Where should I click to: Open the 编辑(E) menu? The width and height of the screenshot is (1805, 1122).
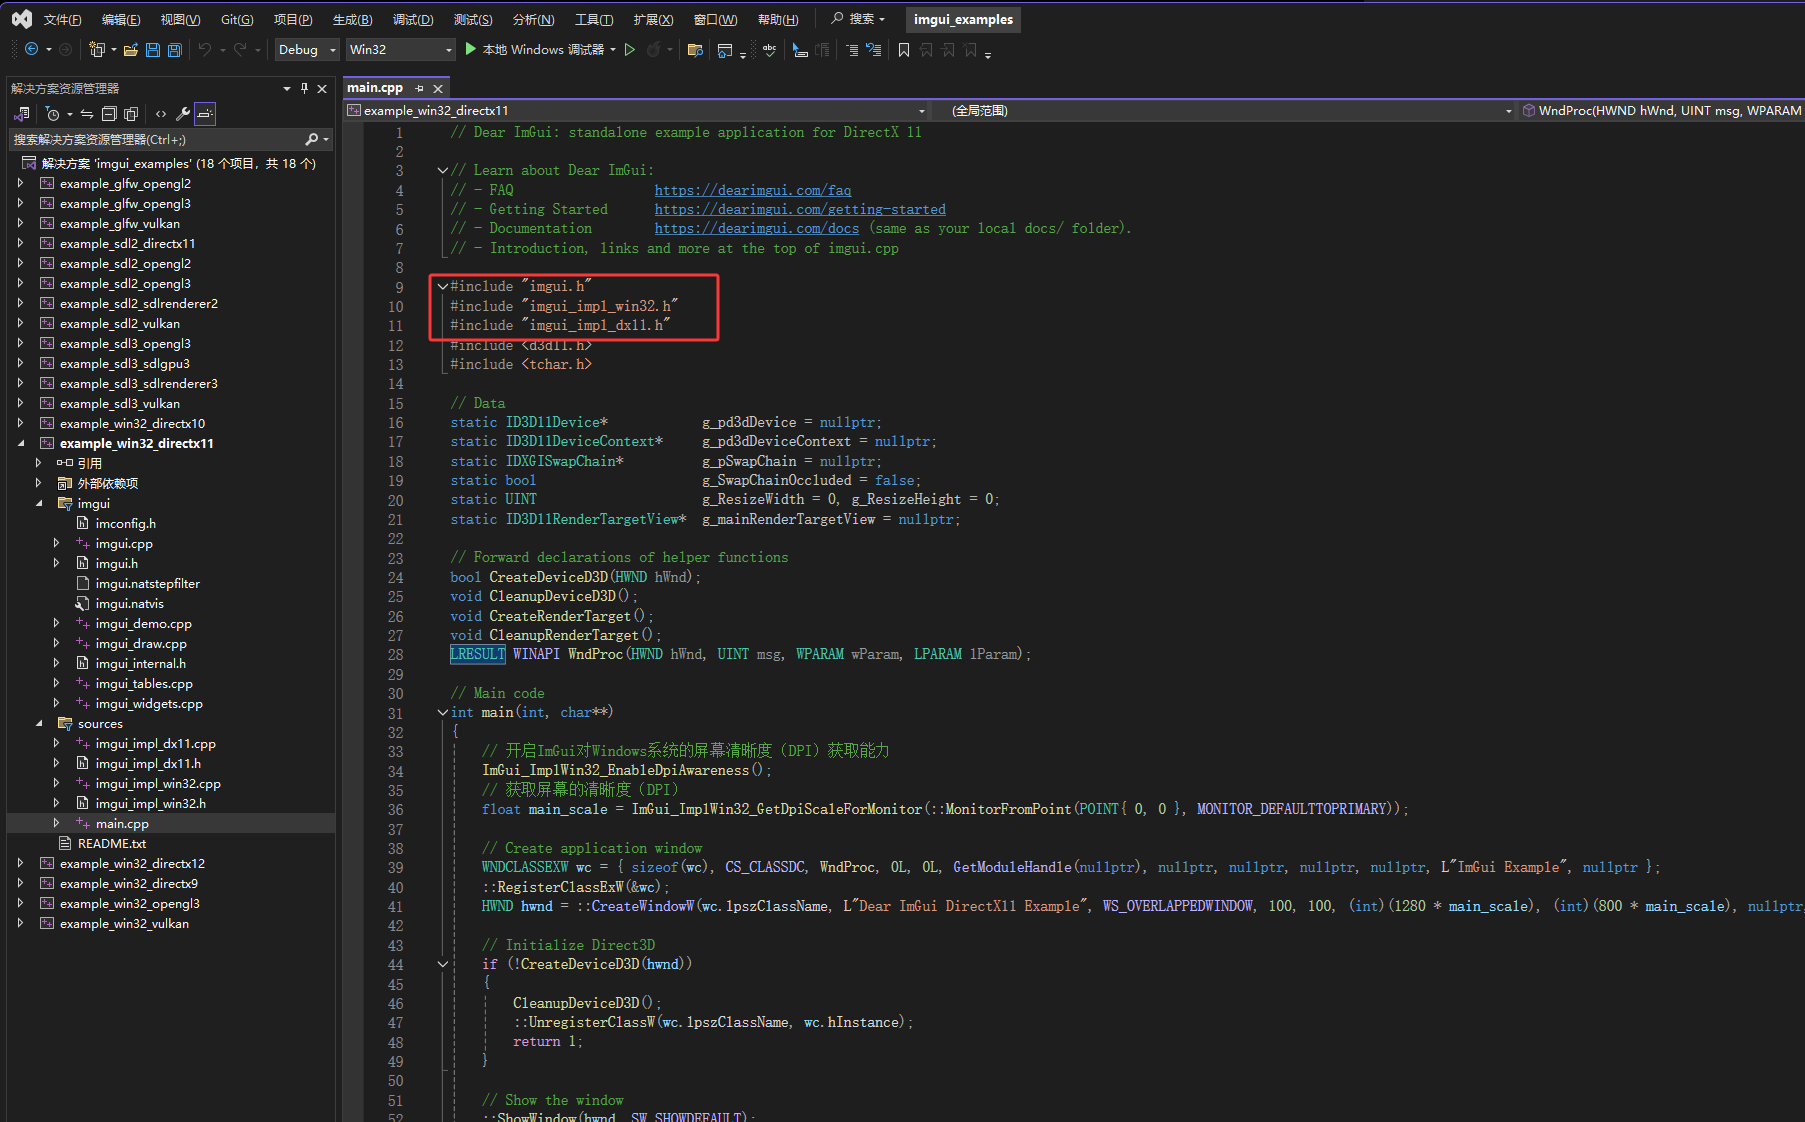[120, 19]
